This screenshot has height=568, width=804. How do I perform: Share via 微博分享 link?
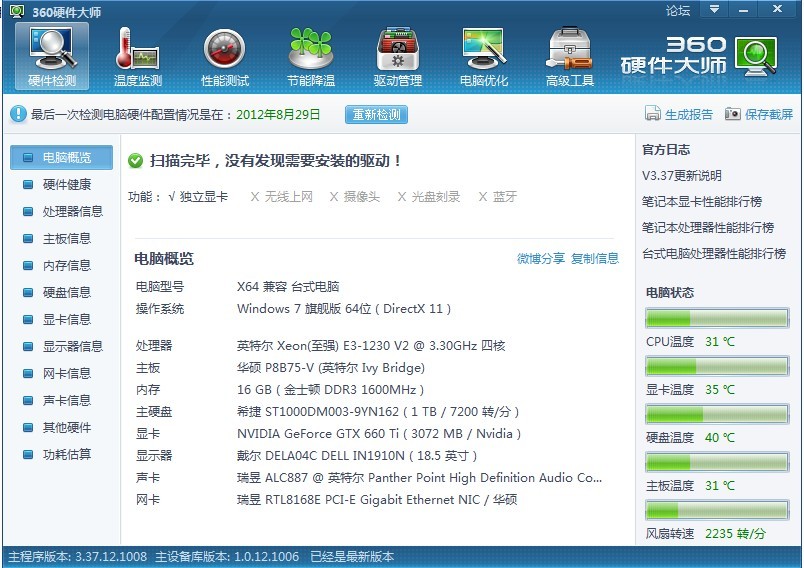[541, 258]
